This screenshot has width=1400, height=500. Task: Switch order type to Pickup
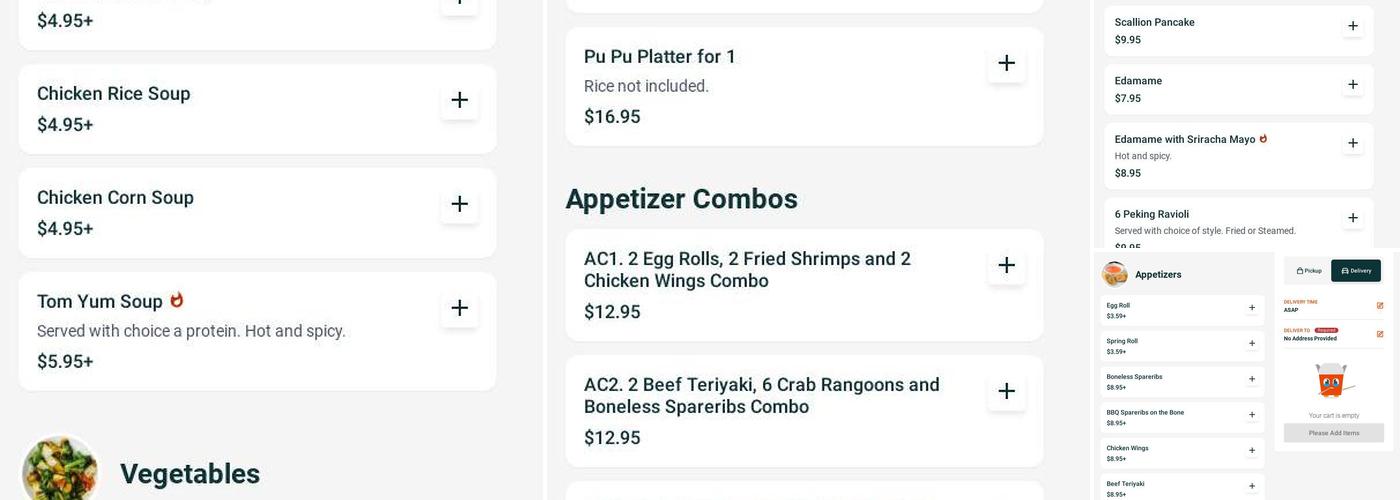point(1309,271)
